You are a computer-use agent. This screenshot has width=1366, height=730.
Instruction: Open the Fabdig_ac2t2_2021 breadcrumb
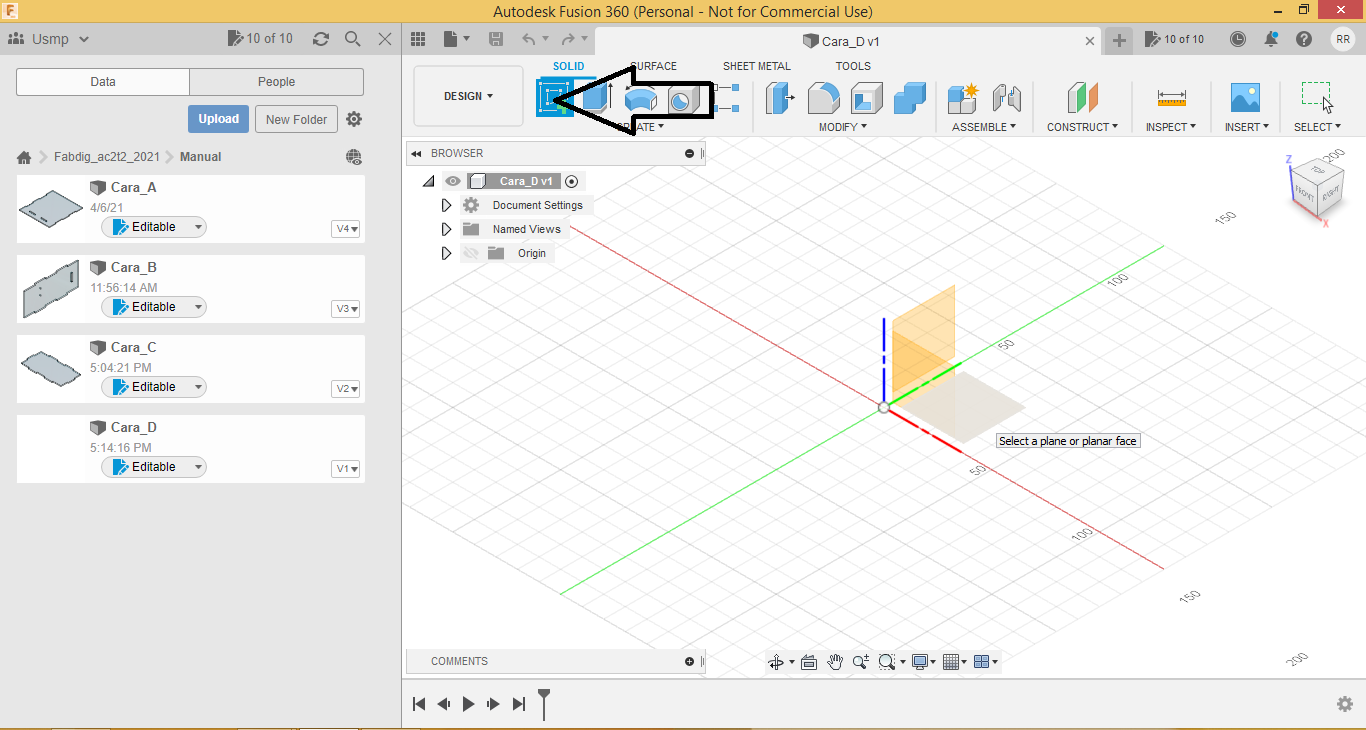coord(106,157)
